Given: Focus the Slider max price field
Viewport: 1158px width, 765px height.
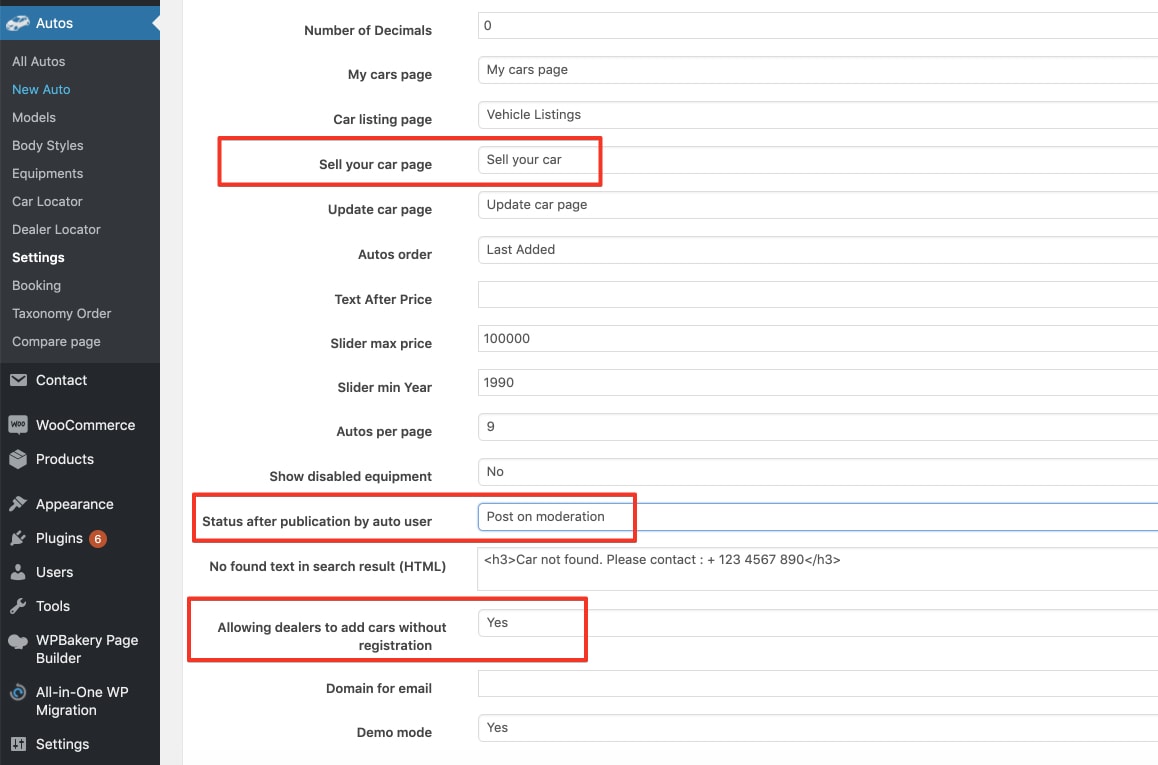Looking at the screenshot, I should pyautogui.click(x=818, y=339).
